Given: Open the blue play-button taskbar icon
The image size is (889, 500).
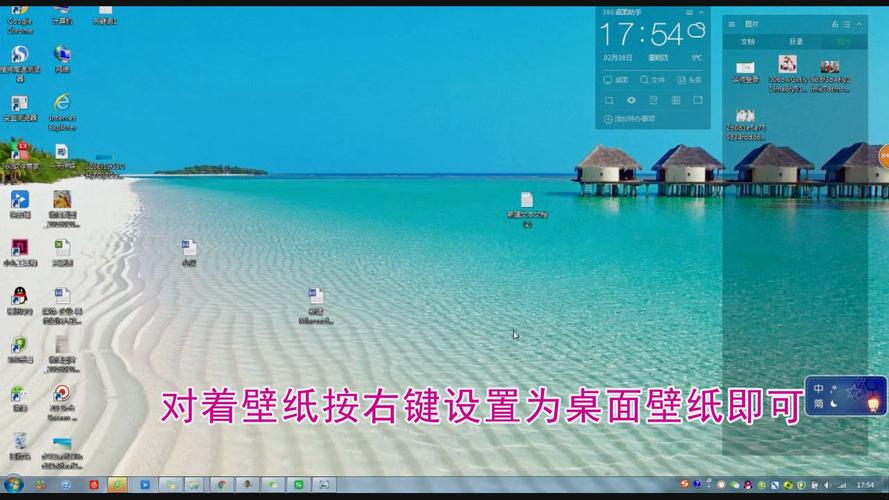Looking at the screenshot, I should 145,485.
